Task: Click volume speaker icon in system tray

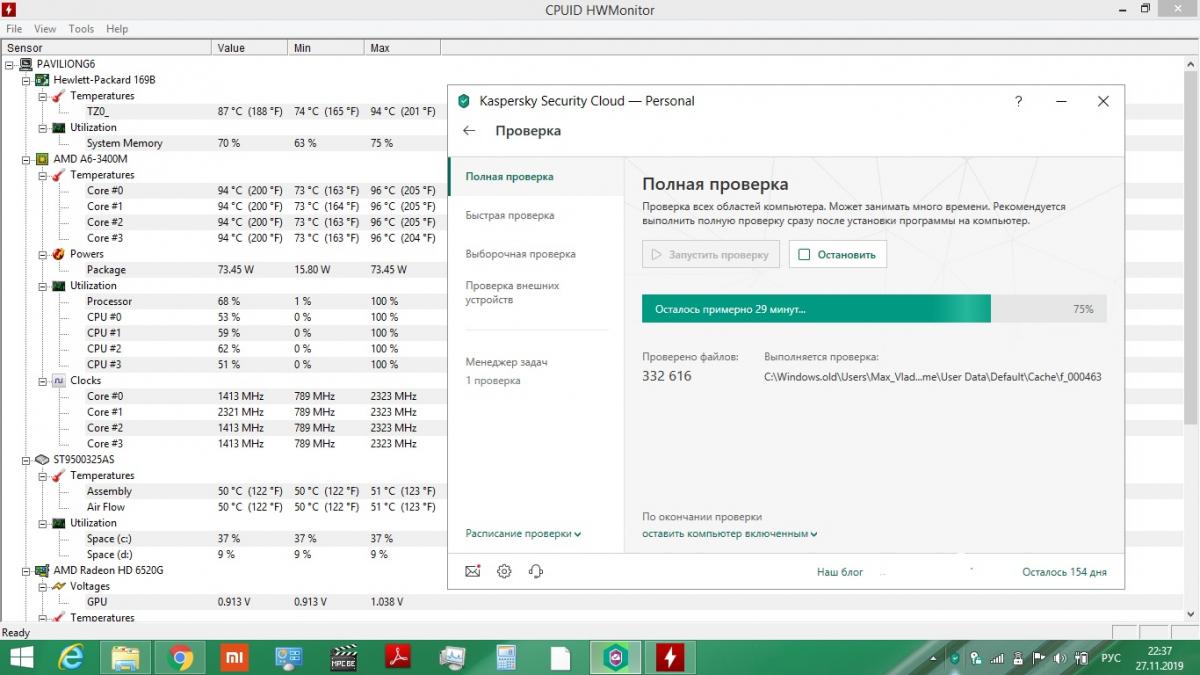Action: [1060, 658]
